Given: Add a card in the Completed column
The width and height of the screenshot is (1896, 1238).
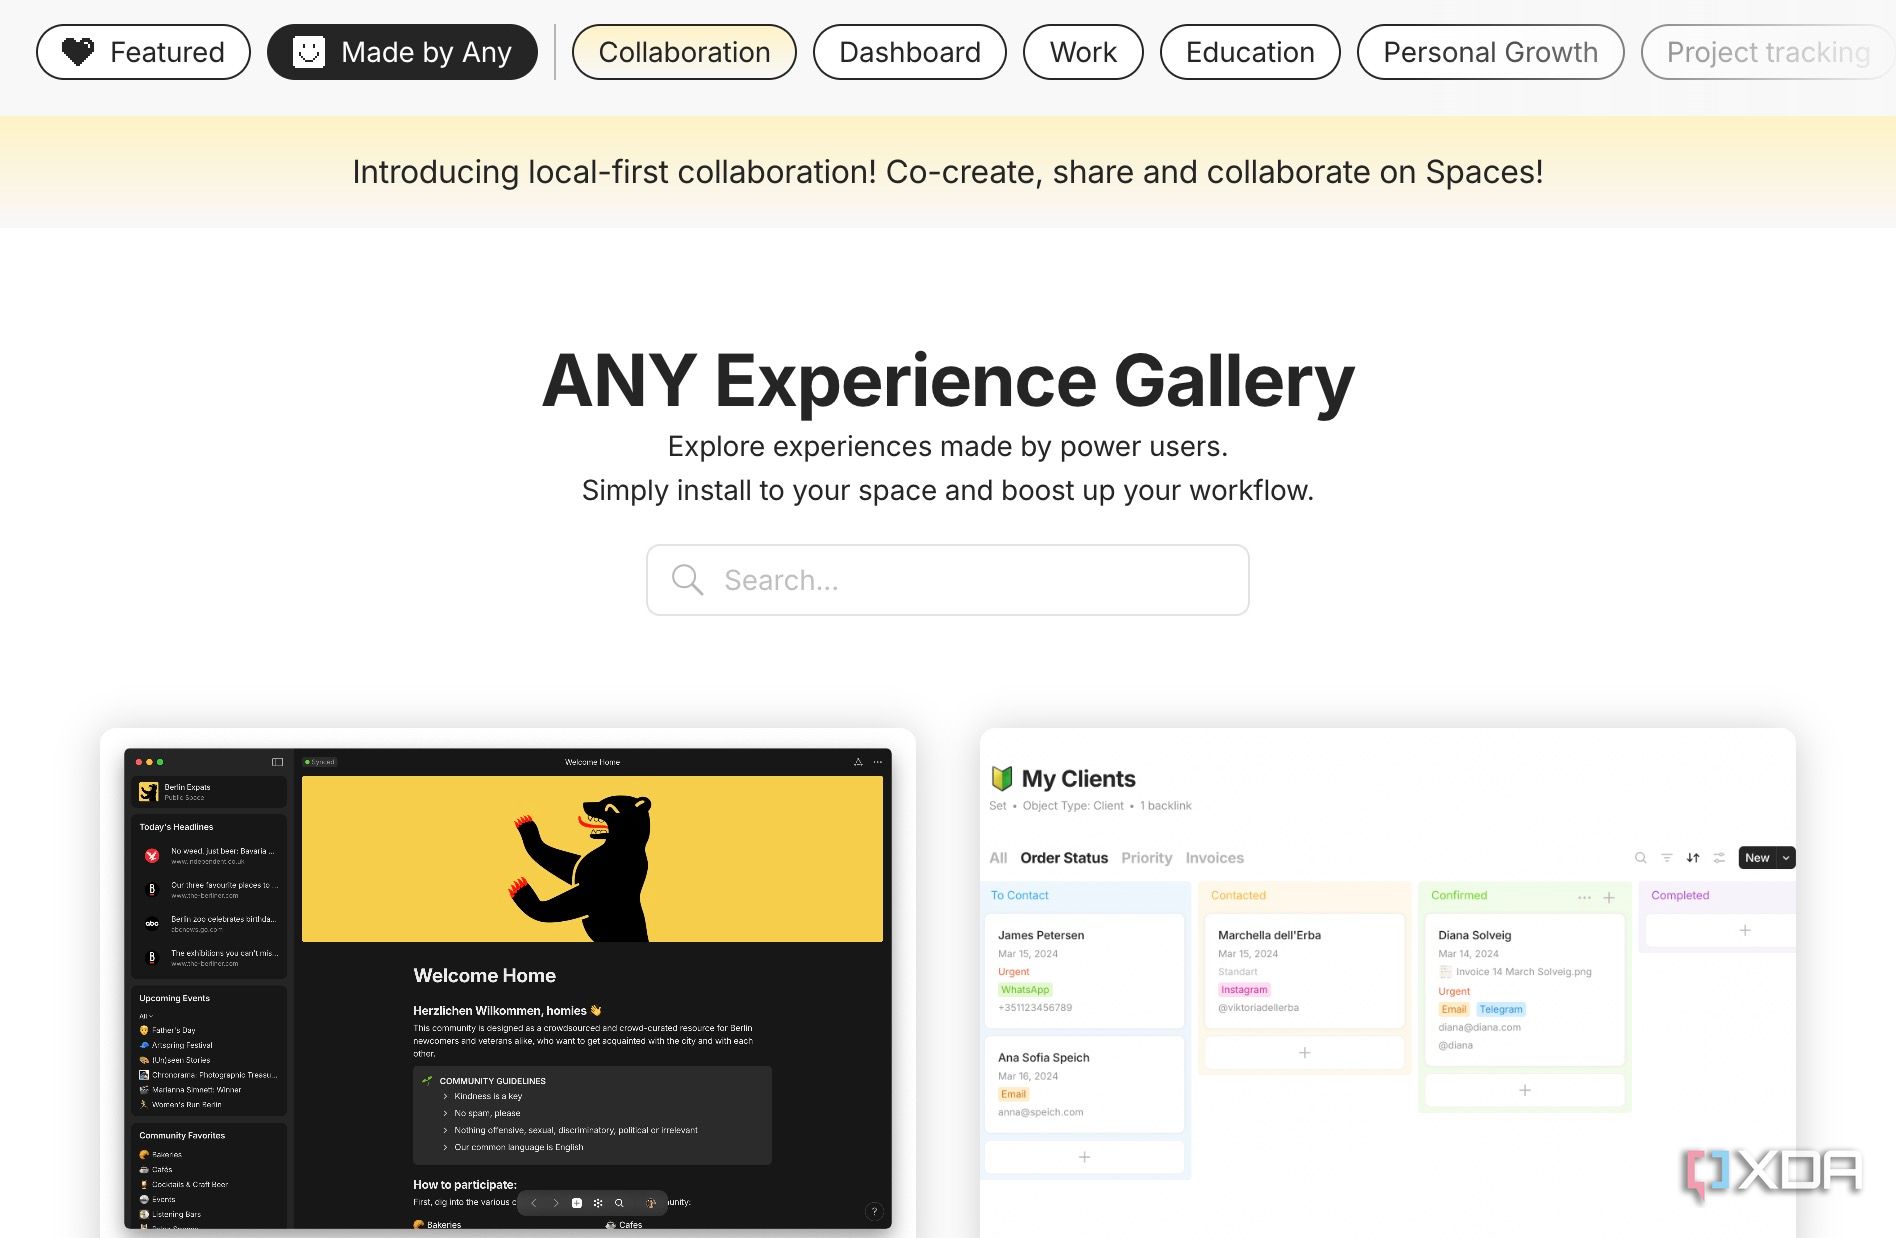Looking at the screenshot, I should 1722,930.
